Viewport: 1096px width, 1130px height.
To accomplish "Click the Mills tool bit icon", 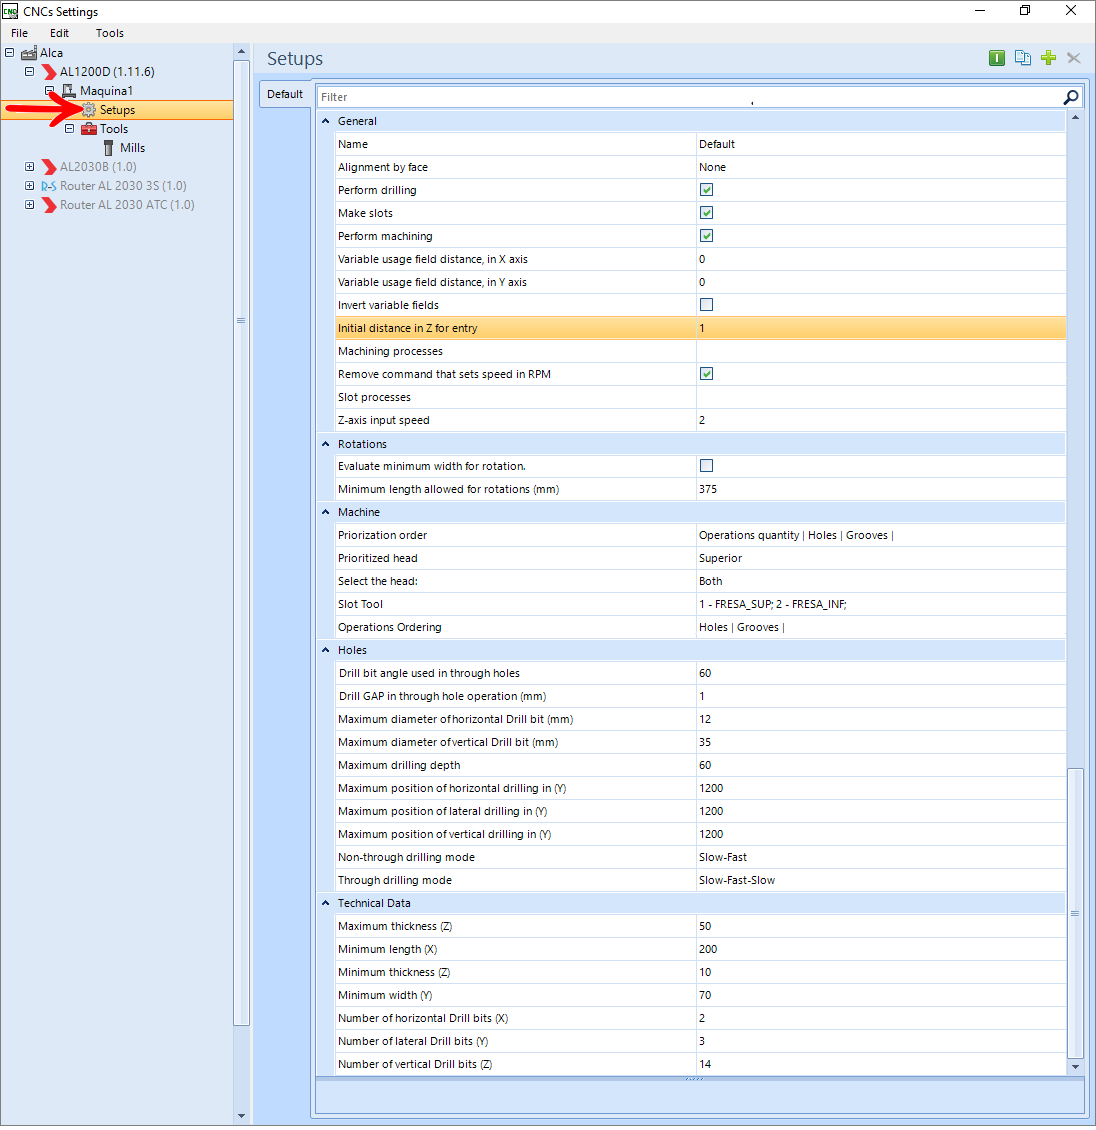I will 108,148.
